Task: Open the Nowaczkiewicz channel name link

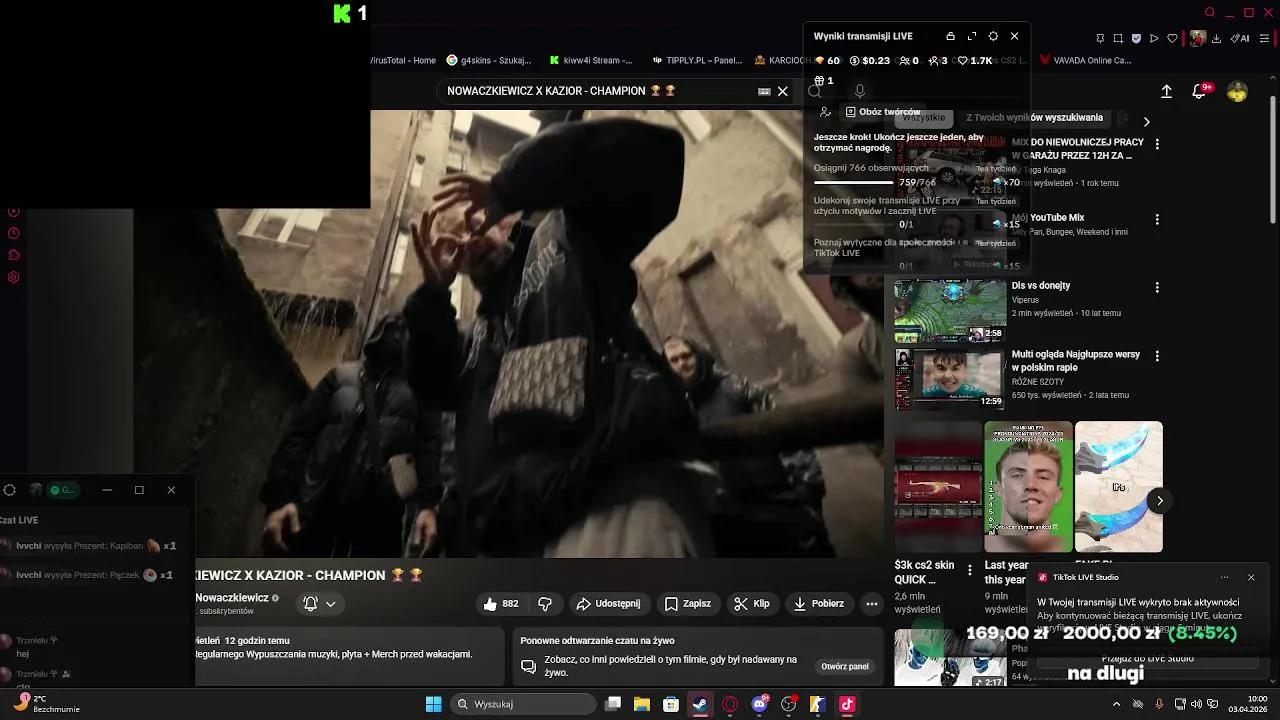Action: (x=232, y=598)
